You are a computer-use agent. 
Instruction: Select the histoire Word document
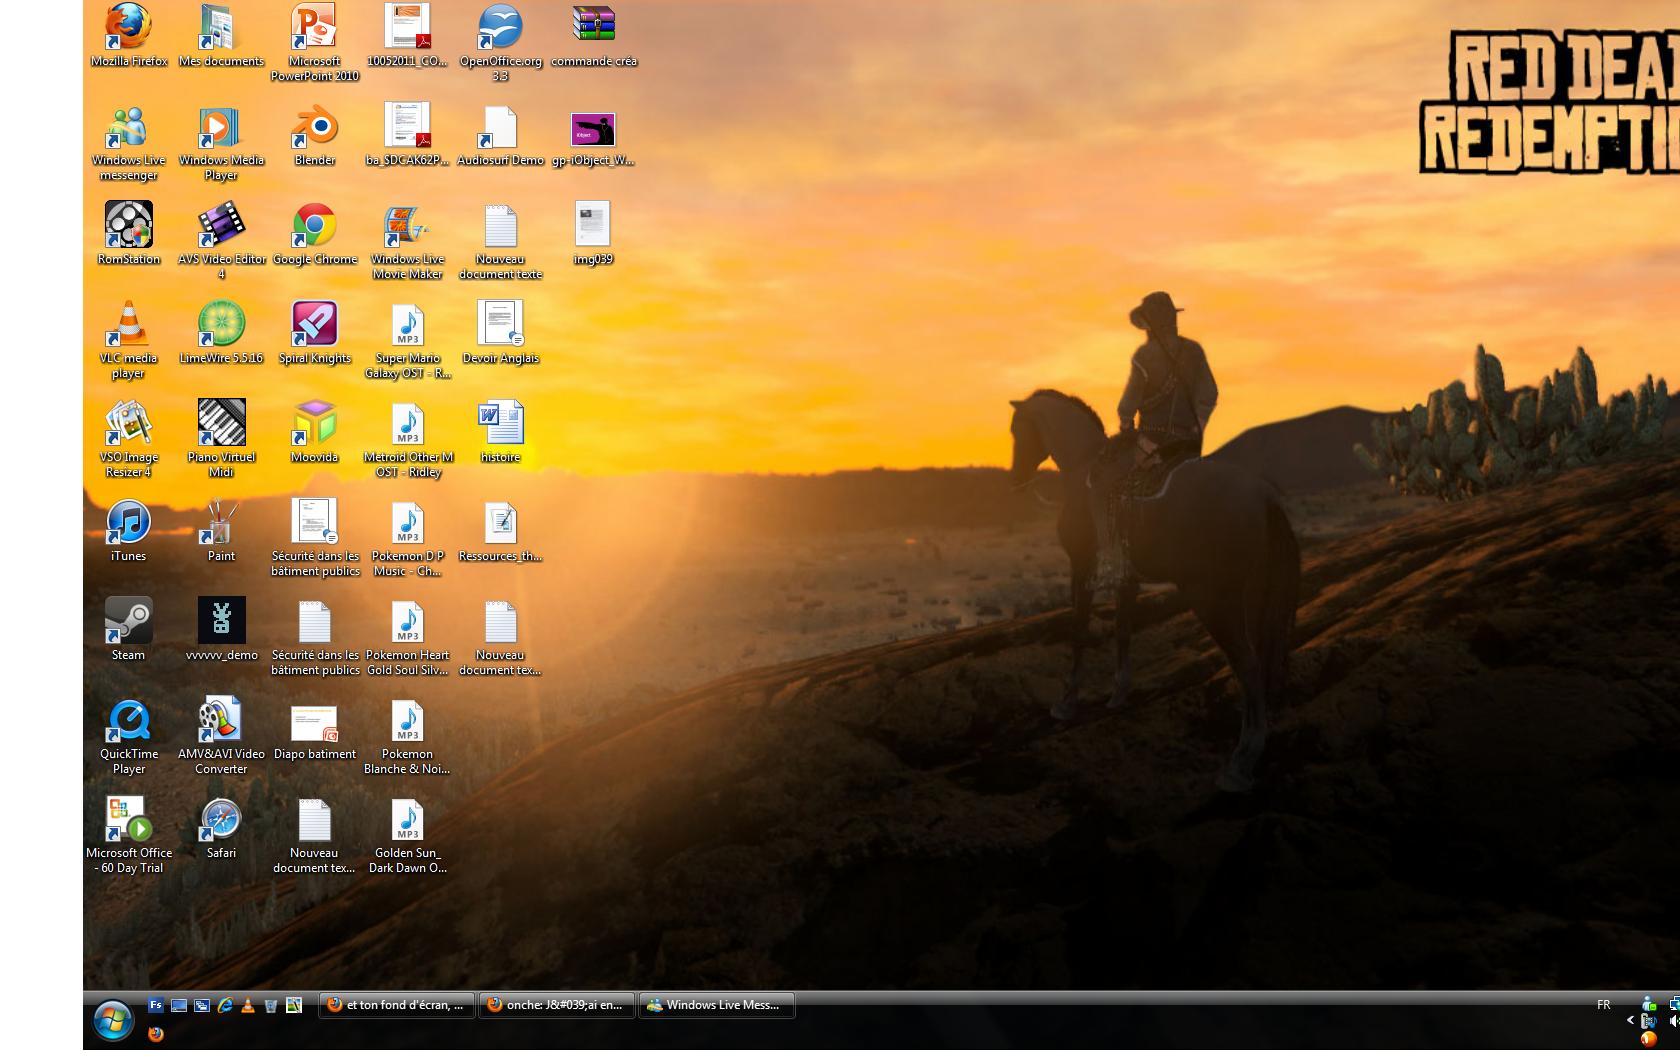[x=500, y=432]
